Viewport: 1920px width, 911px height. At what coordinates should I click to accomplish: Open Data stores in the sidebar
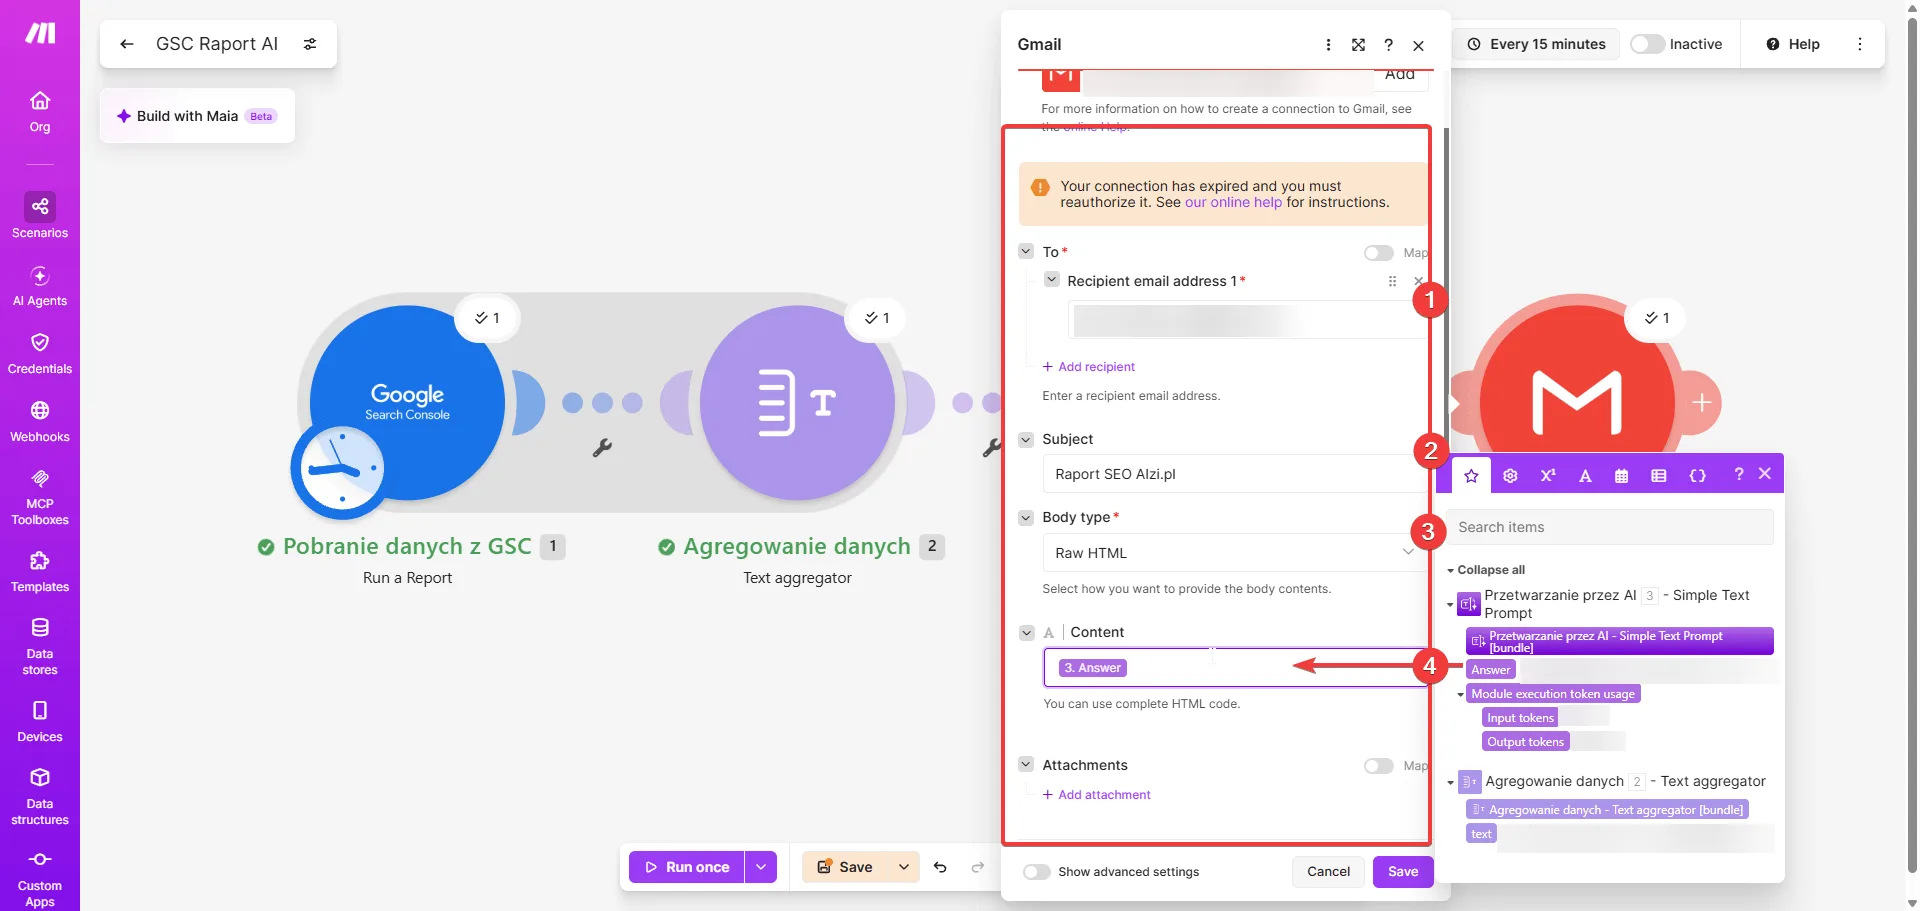[x=40, y=646]
